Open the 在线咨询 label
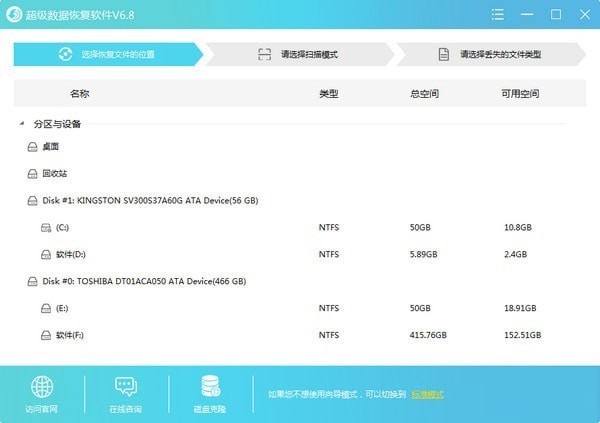Image resolution: width=600 pixels, height=423 pixels. tap(126, 409)
